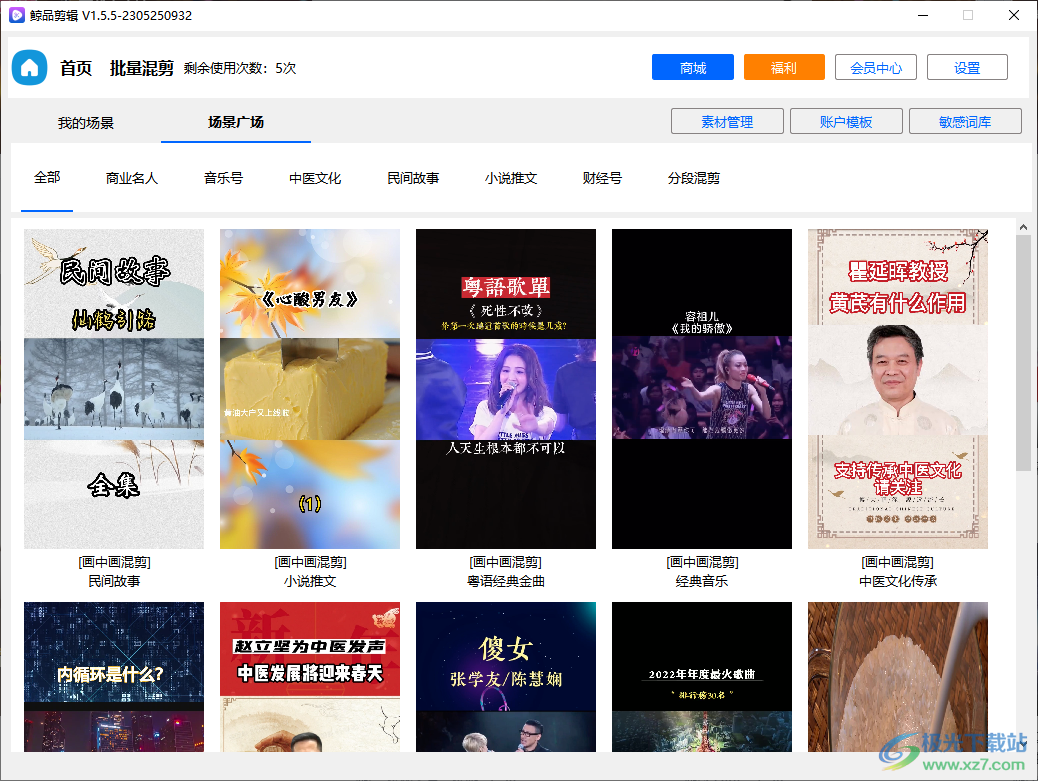Close the 鲸品剪辑 window
Screen dimensions: 1038x781
coord(1014,15)
